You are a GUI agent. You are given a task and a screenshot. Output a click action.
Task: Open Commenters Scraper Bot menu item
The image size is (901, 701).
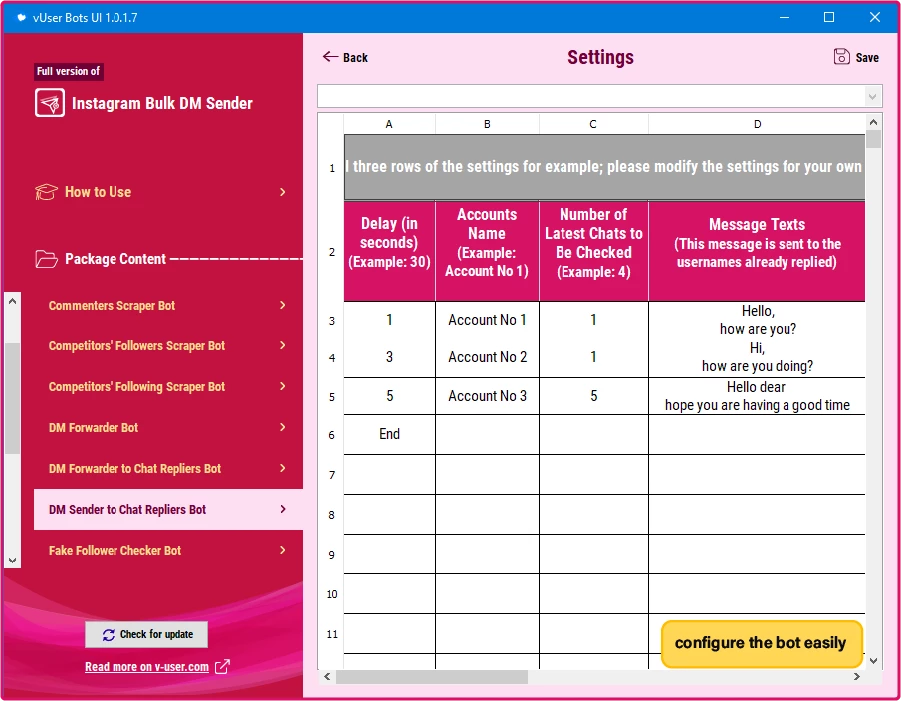click(168, 305)
